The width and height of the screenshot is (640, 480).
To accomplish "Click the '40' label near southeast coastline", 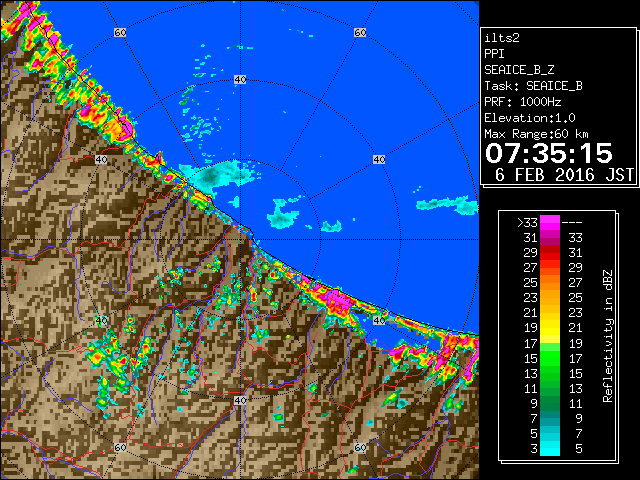I will pos(379,320).
